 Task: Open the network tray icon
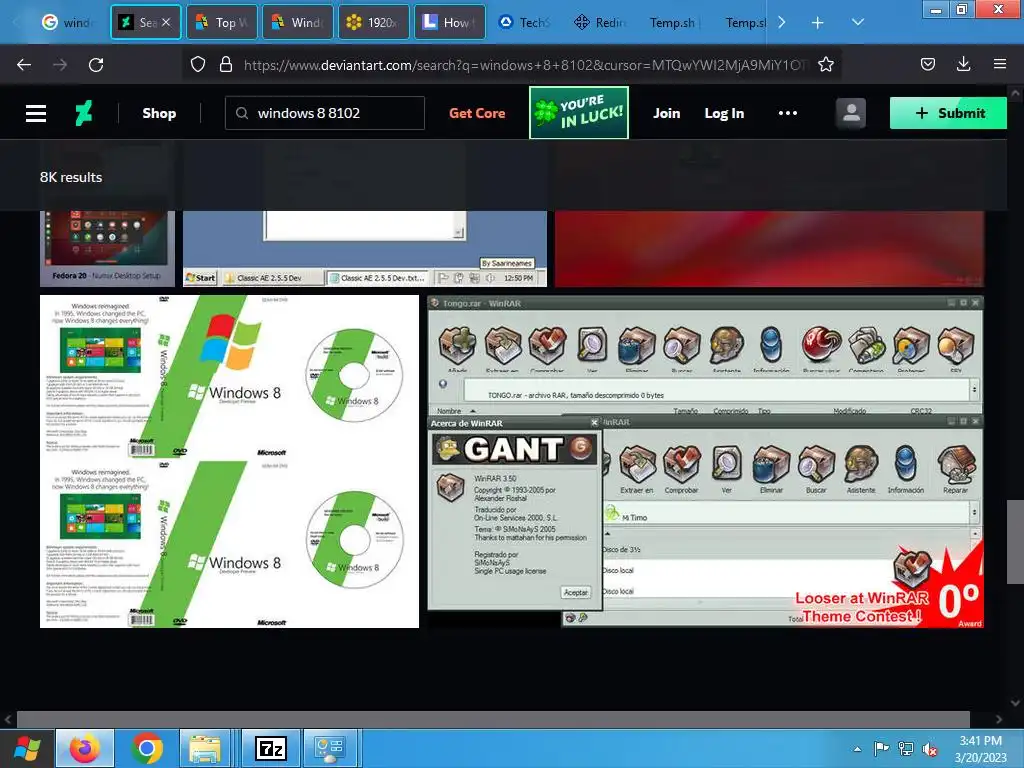(906, 748)
